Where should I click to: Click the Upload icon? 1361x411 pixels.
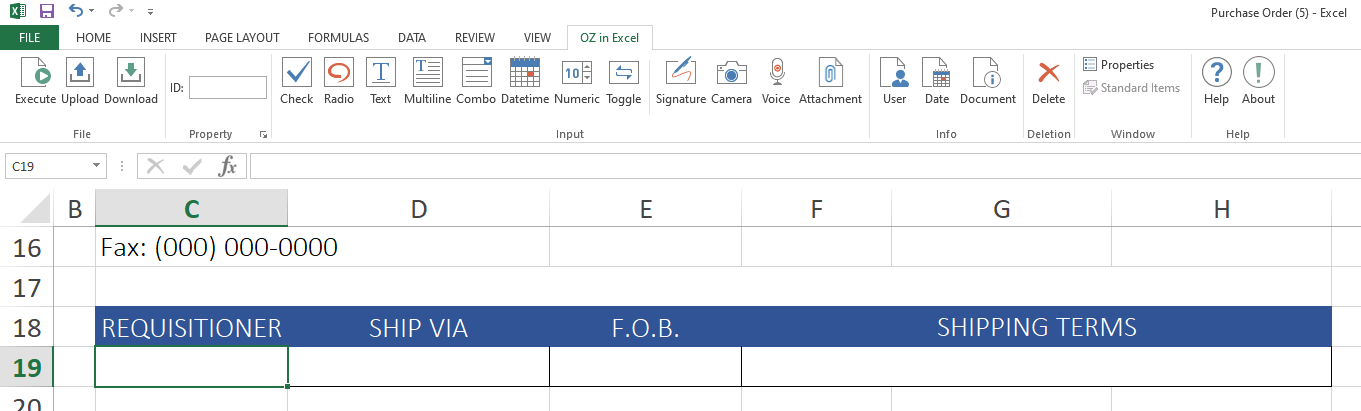click(x=80, y=80)
